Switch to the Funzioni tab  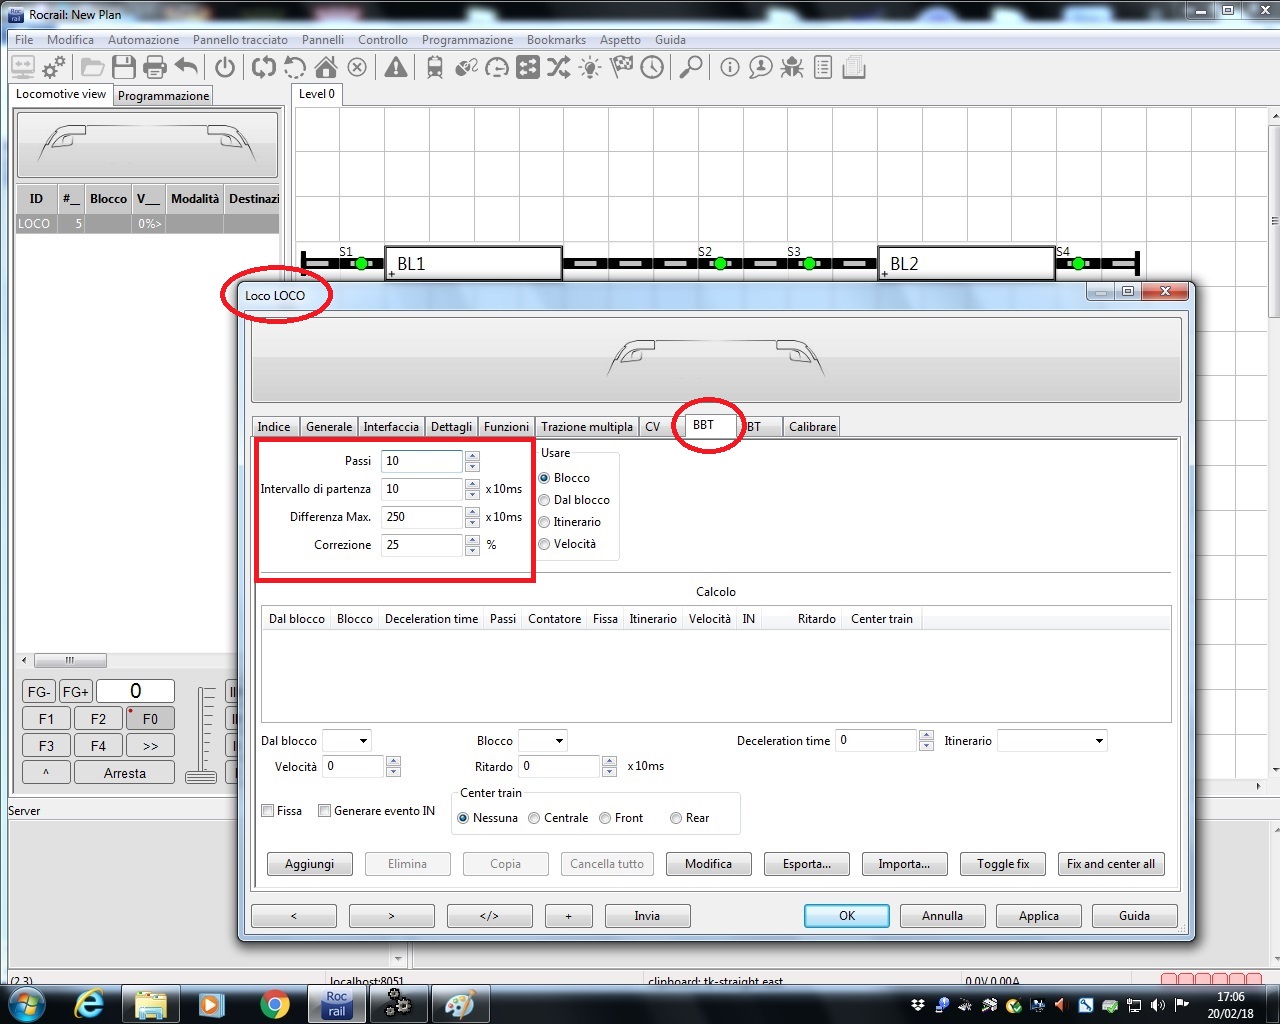[506, 427]
